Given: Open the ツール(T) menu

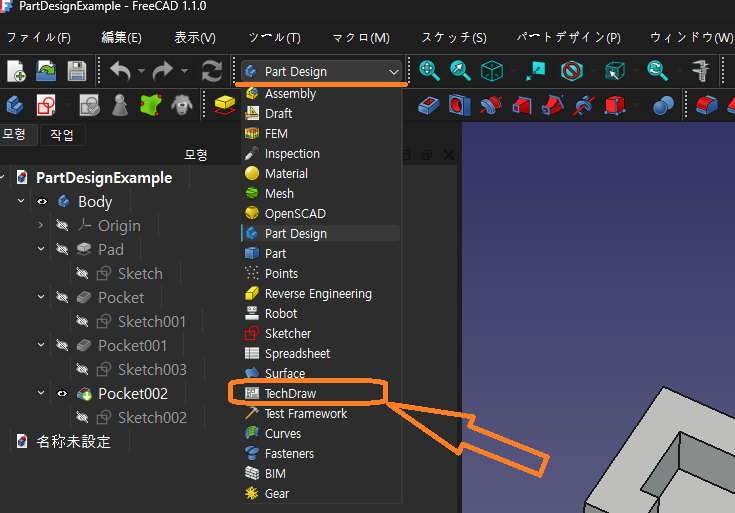Looking at the screenshot, I should (x=274, y=38).
